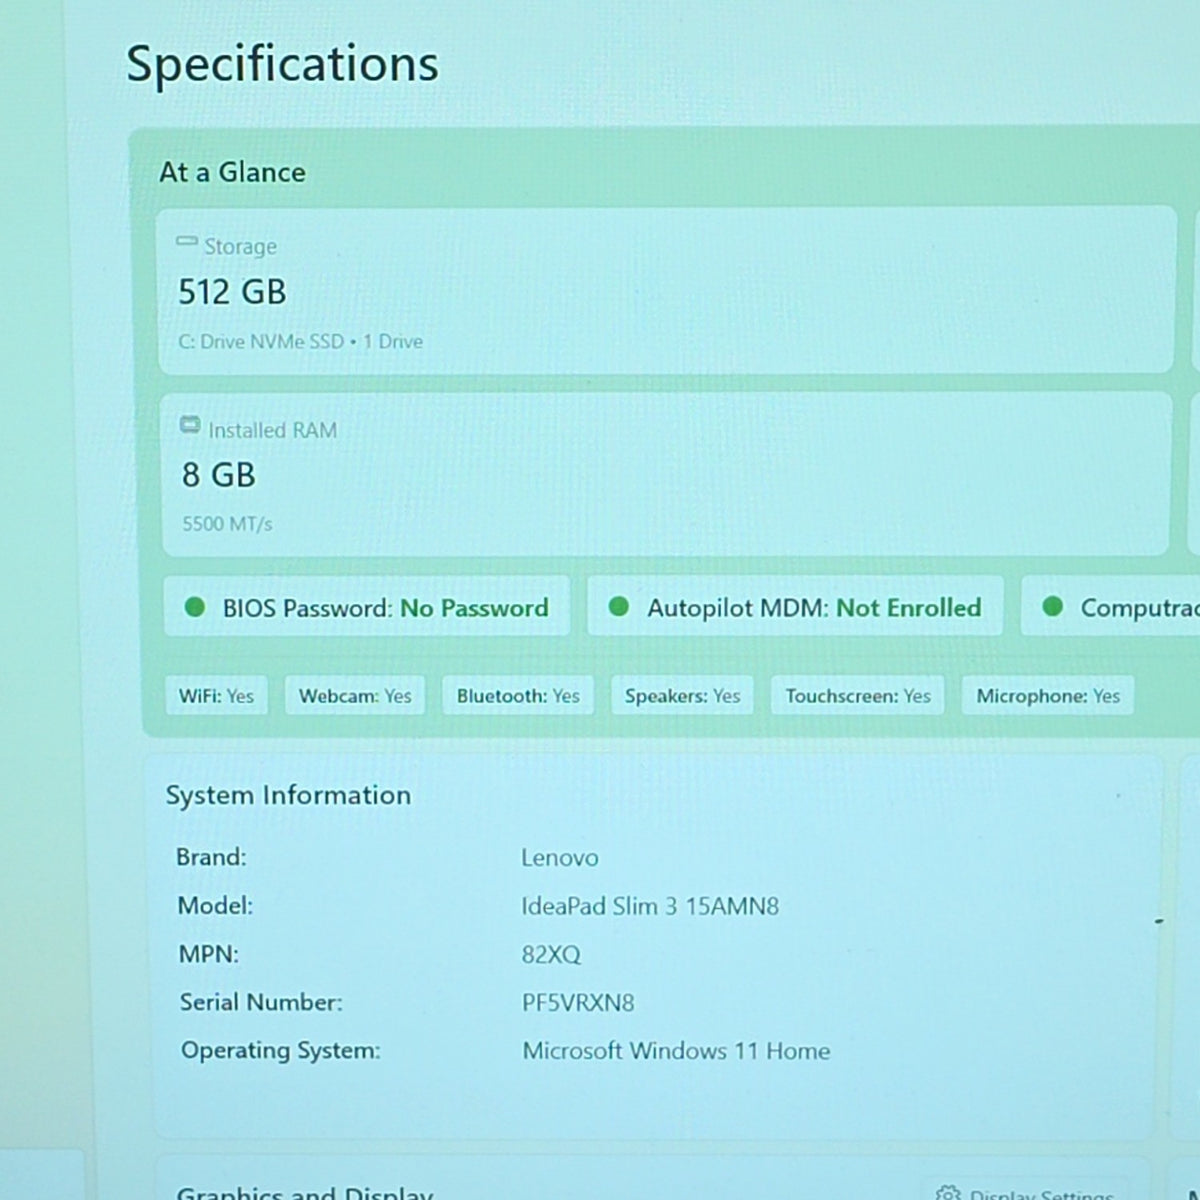Click the Installed RAM chip icon
1200x1200 pixels.
pyautogui.click(x=190, y=425)
